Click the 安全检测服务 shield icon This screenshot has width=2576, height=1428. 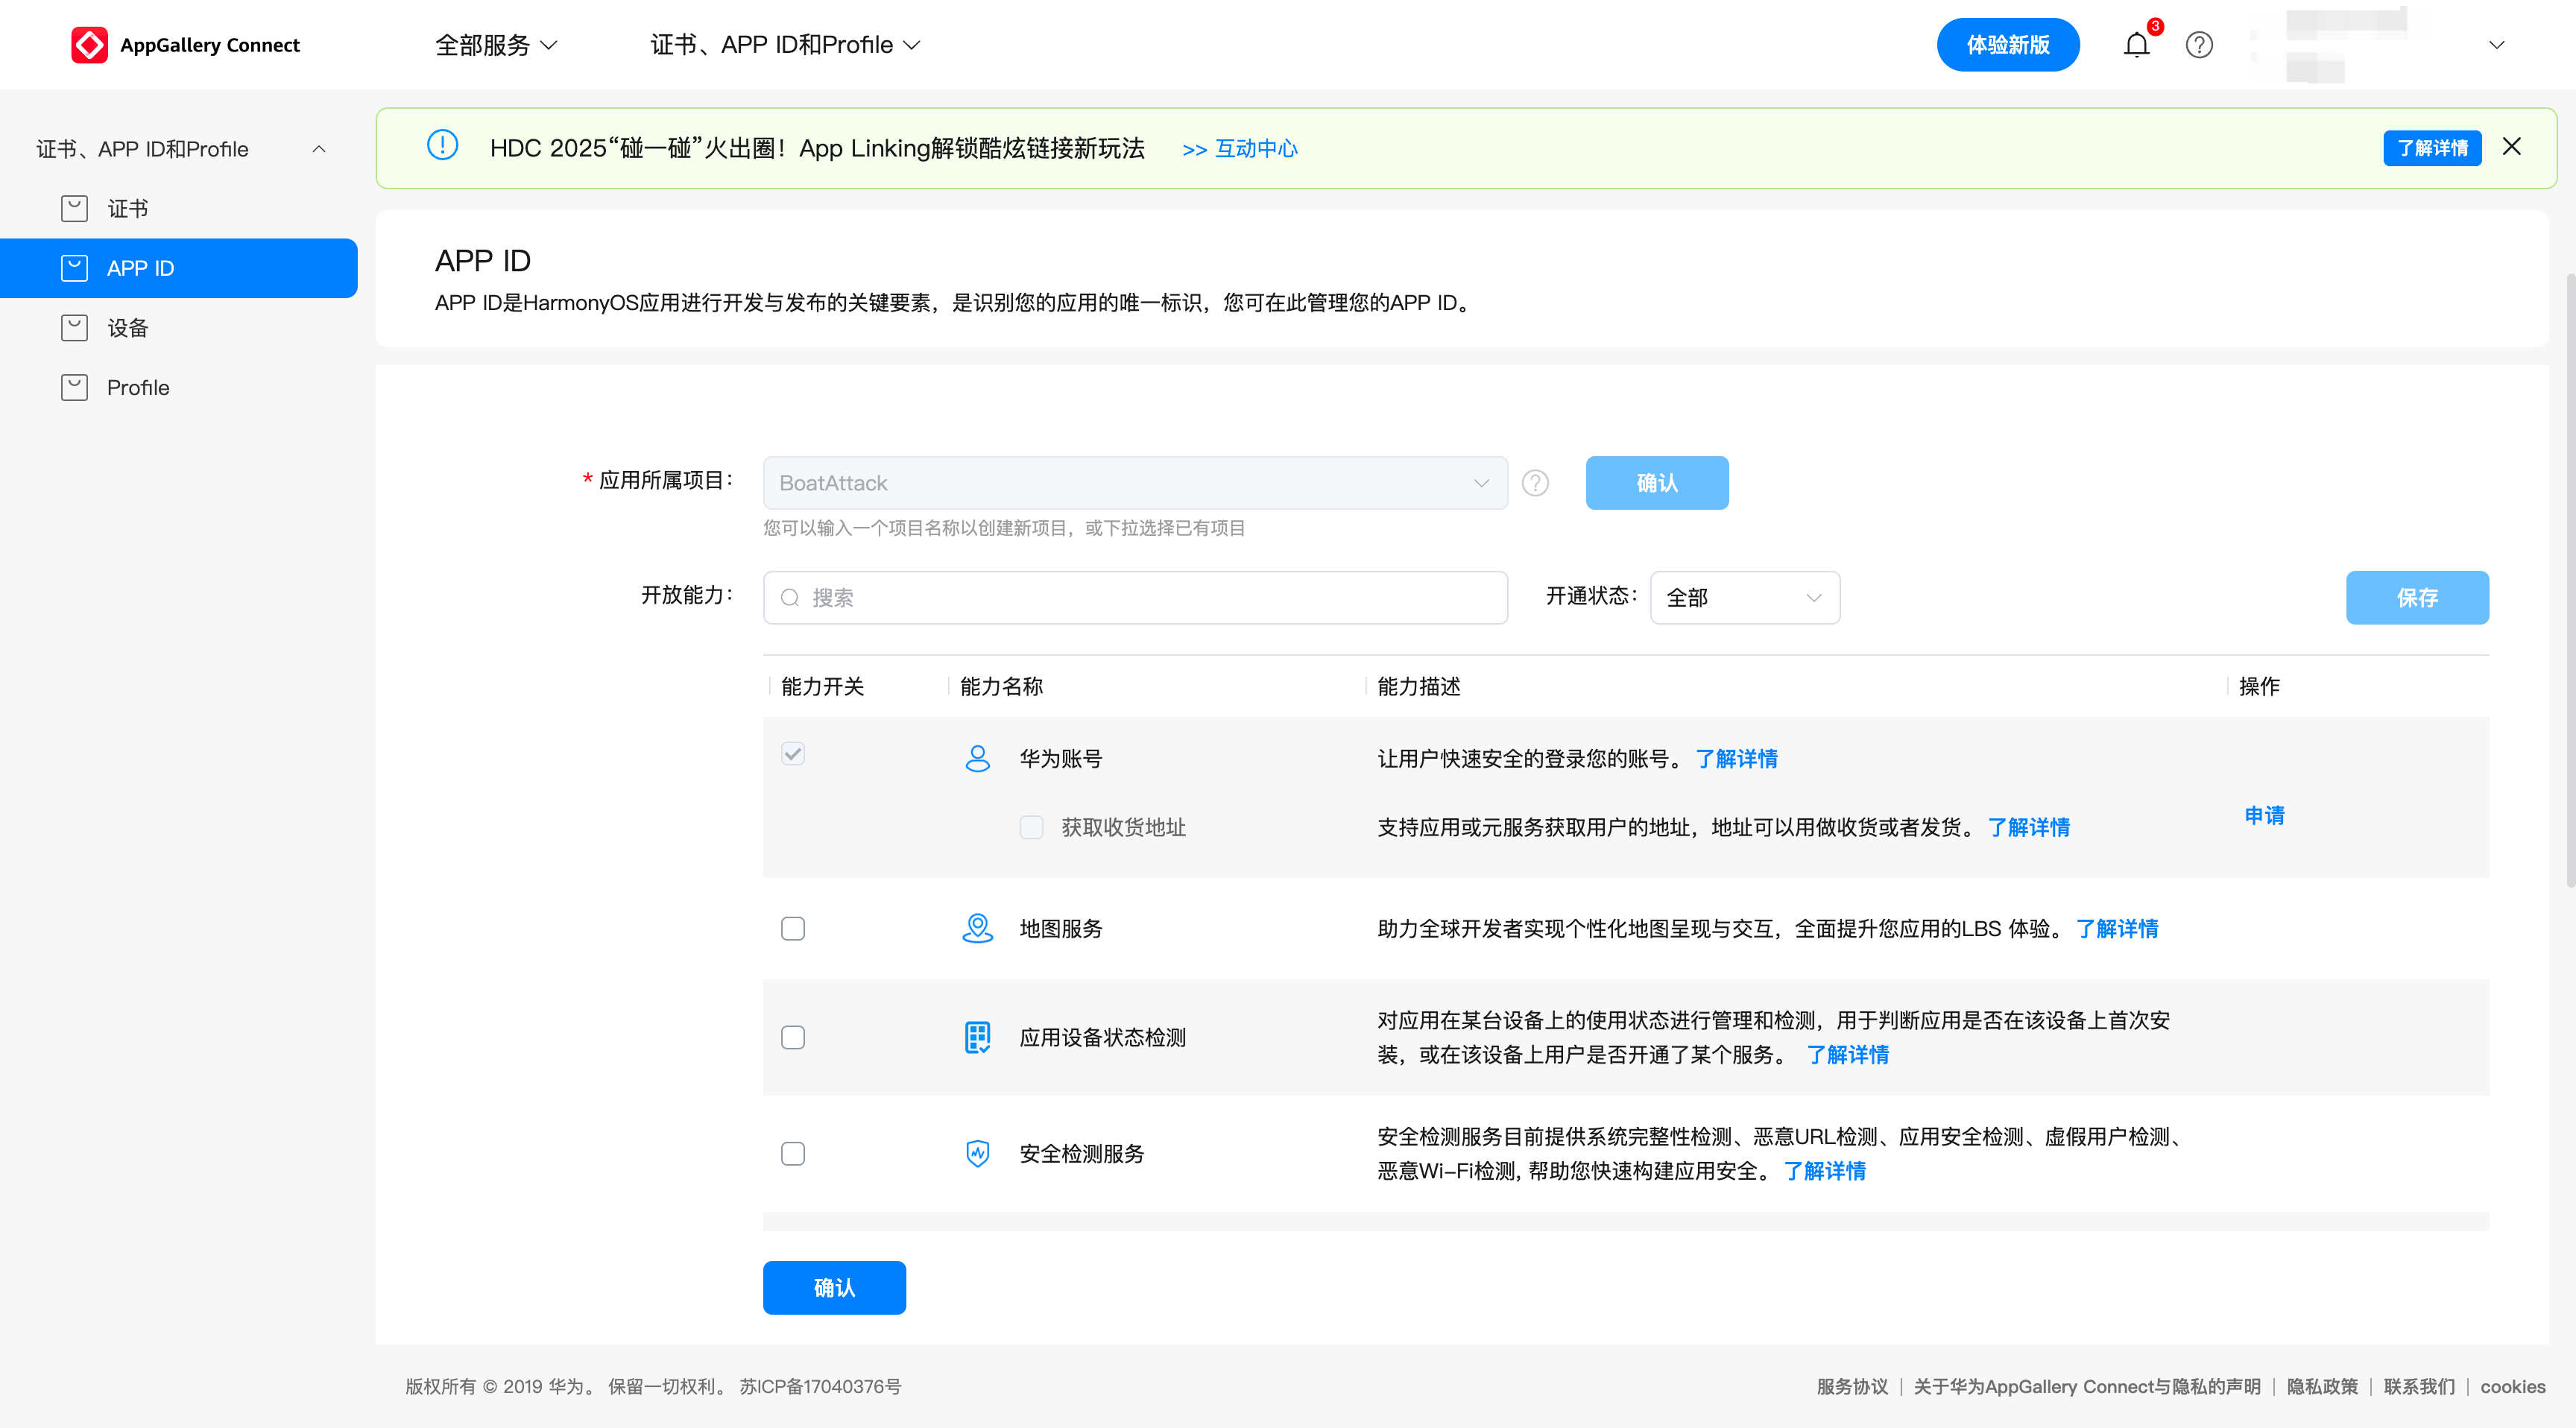point(977,1153)
